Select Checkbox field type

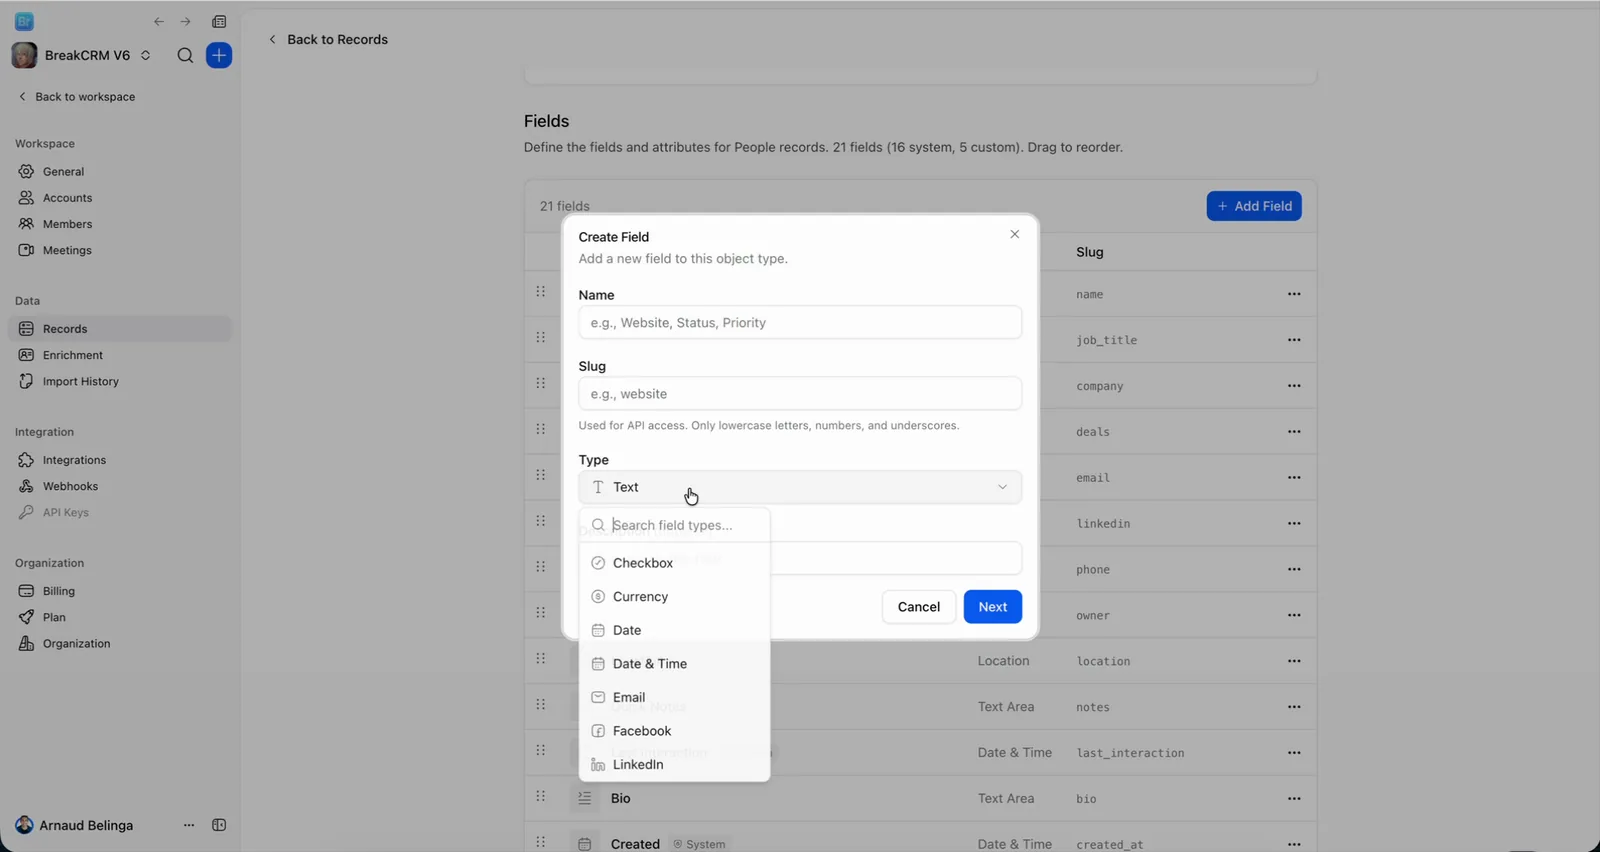point(675,563)
